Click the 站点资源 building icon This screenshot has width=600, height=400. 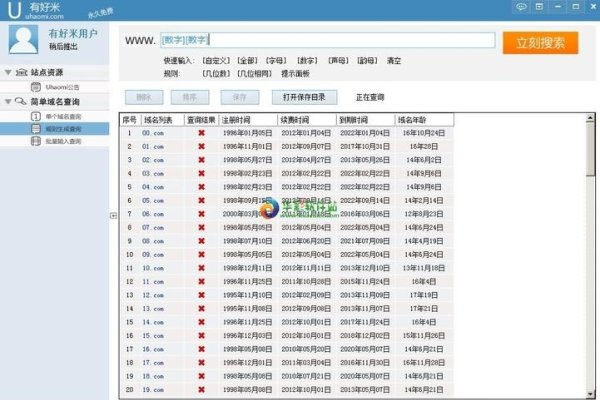21,72
